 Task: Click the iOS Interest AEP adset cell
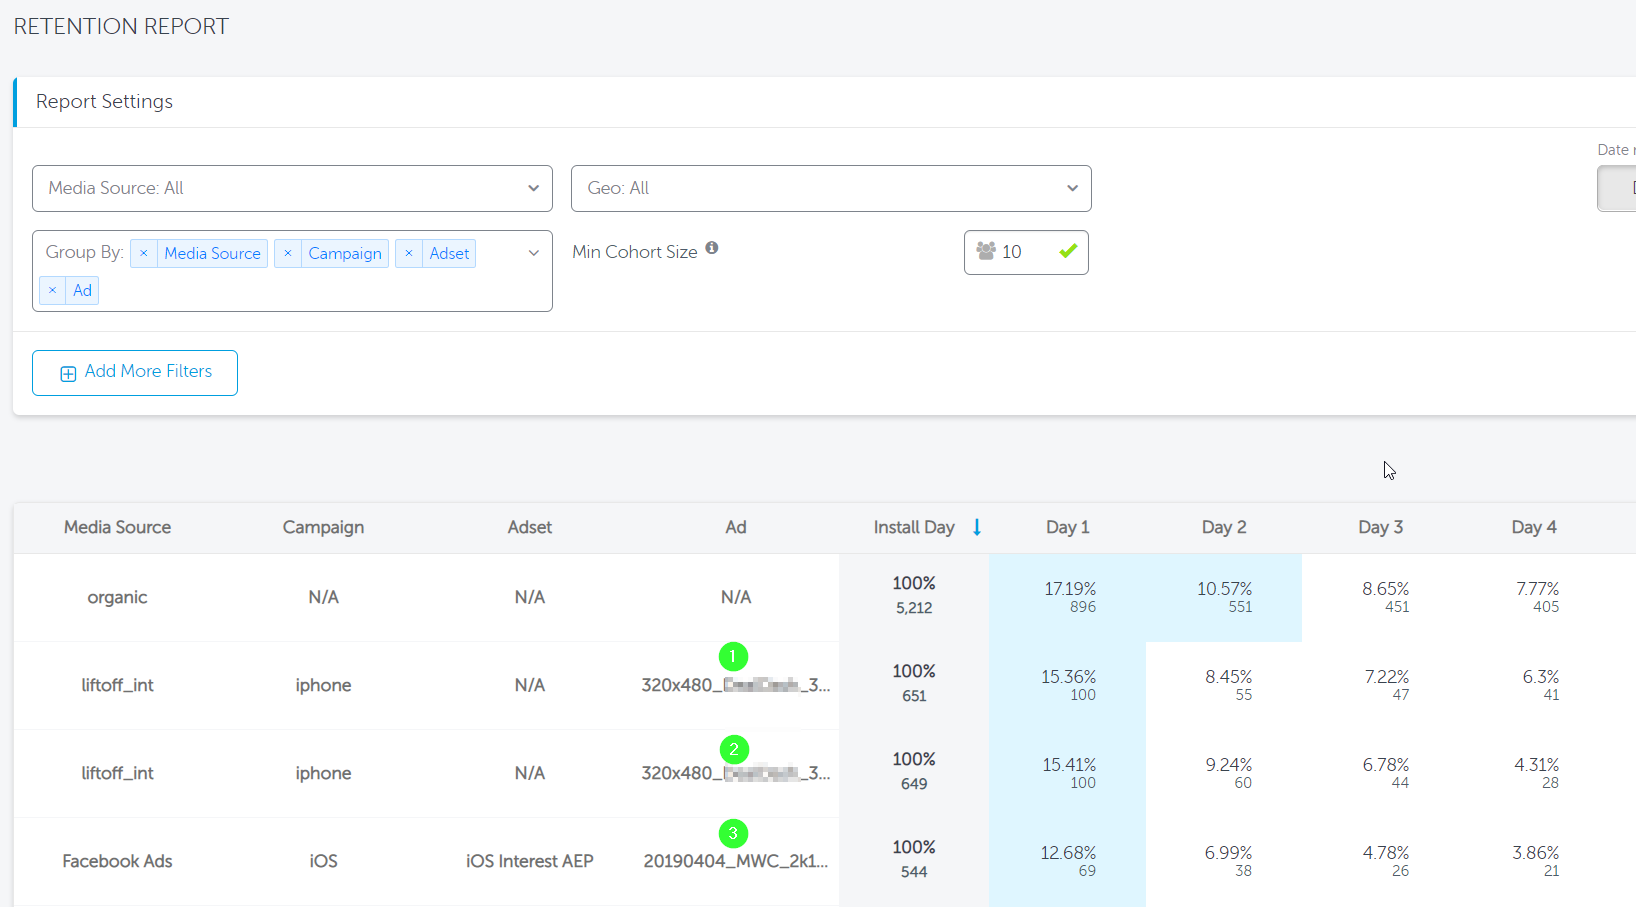point(529,862)
